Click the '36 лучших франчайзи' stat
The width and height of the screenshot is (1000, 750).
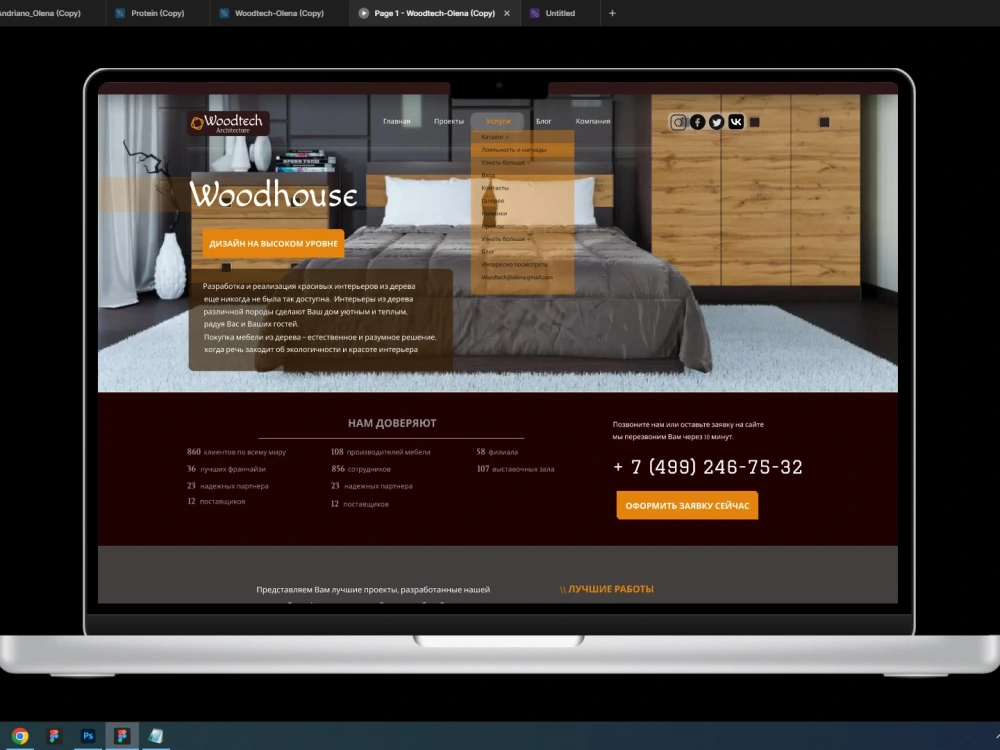[x=226, y=469]
